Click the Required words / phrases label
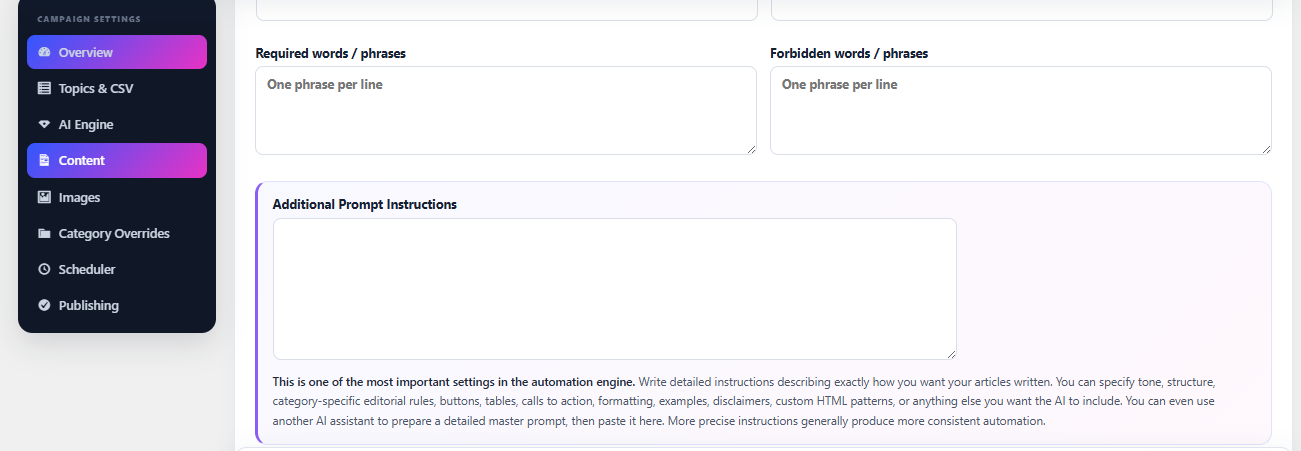 point(331,53)
